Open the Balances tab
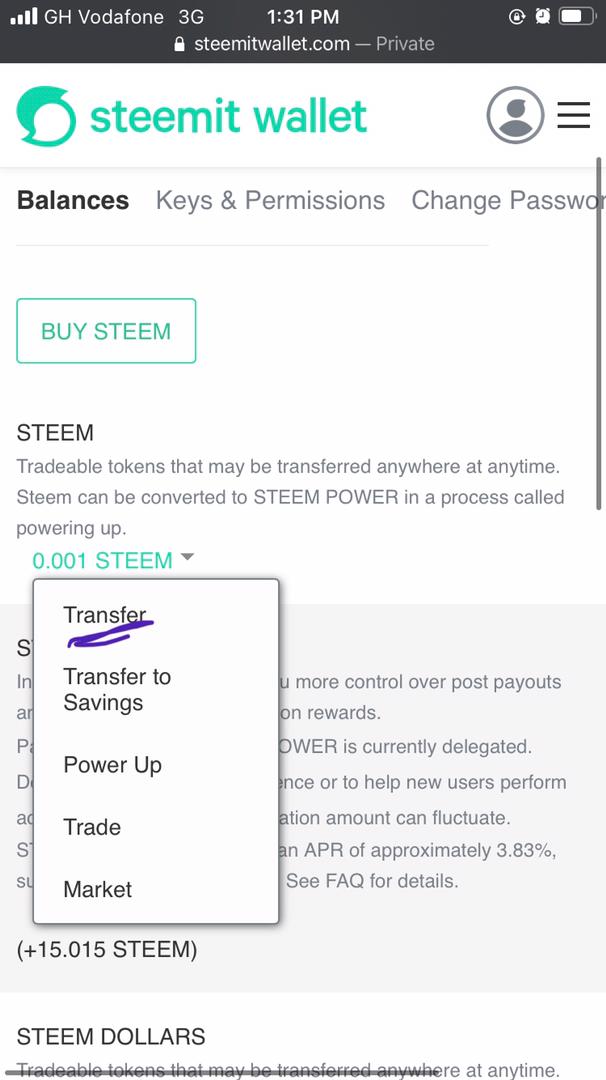Image resolution: width=606 pixels, height=1080 pixels. point(73,200)
